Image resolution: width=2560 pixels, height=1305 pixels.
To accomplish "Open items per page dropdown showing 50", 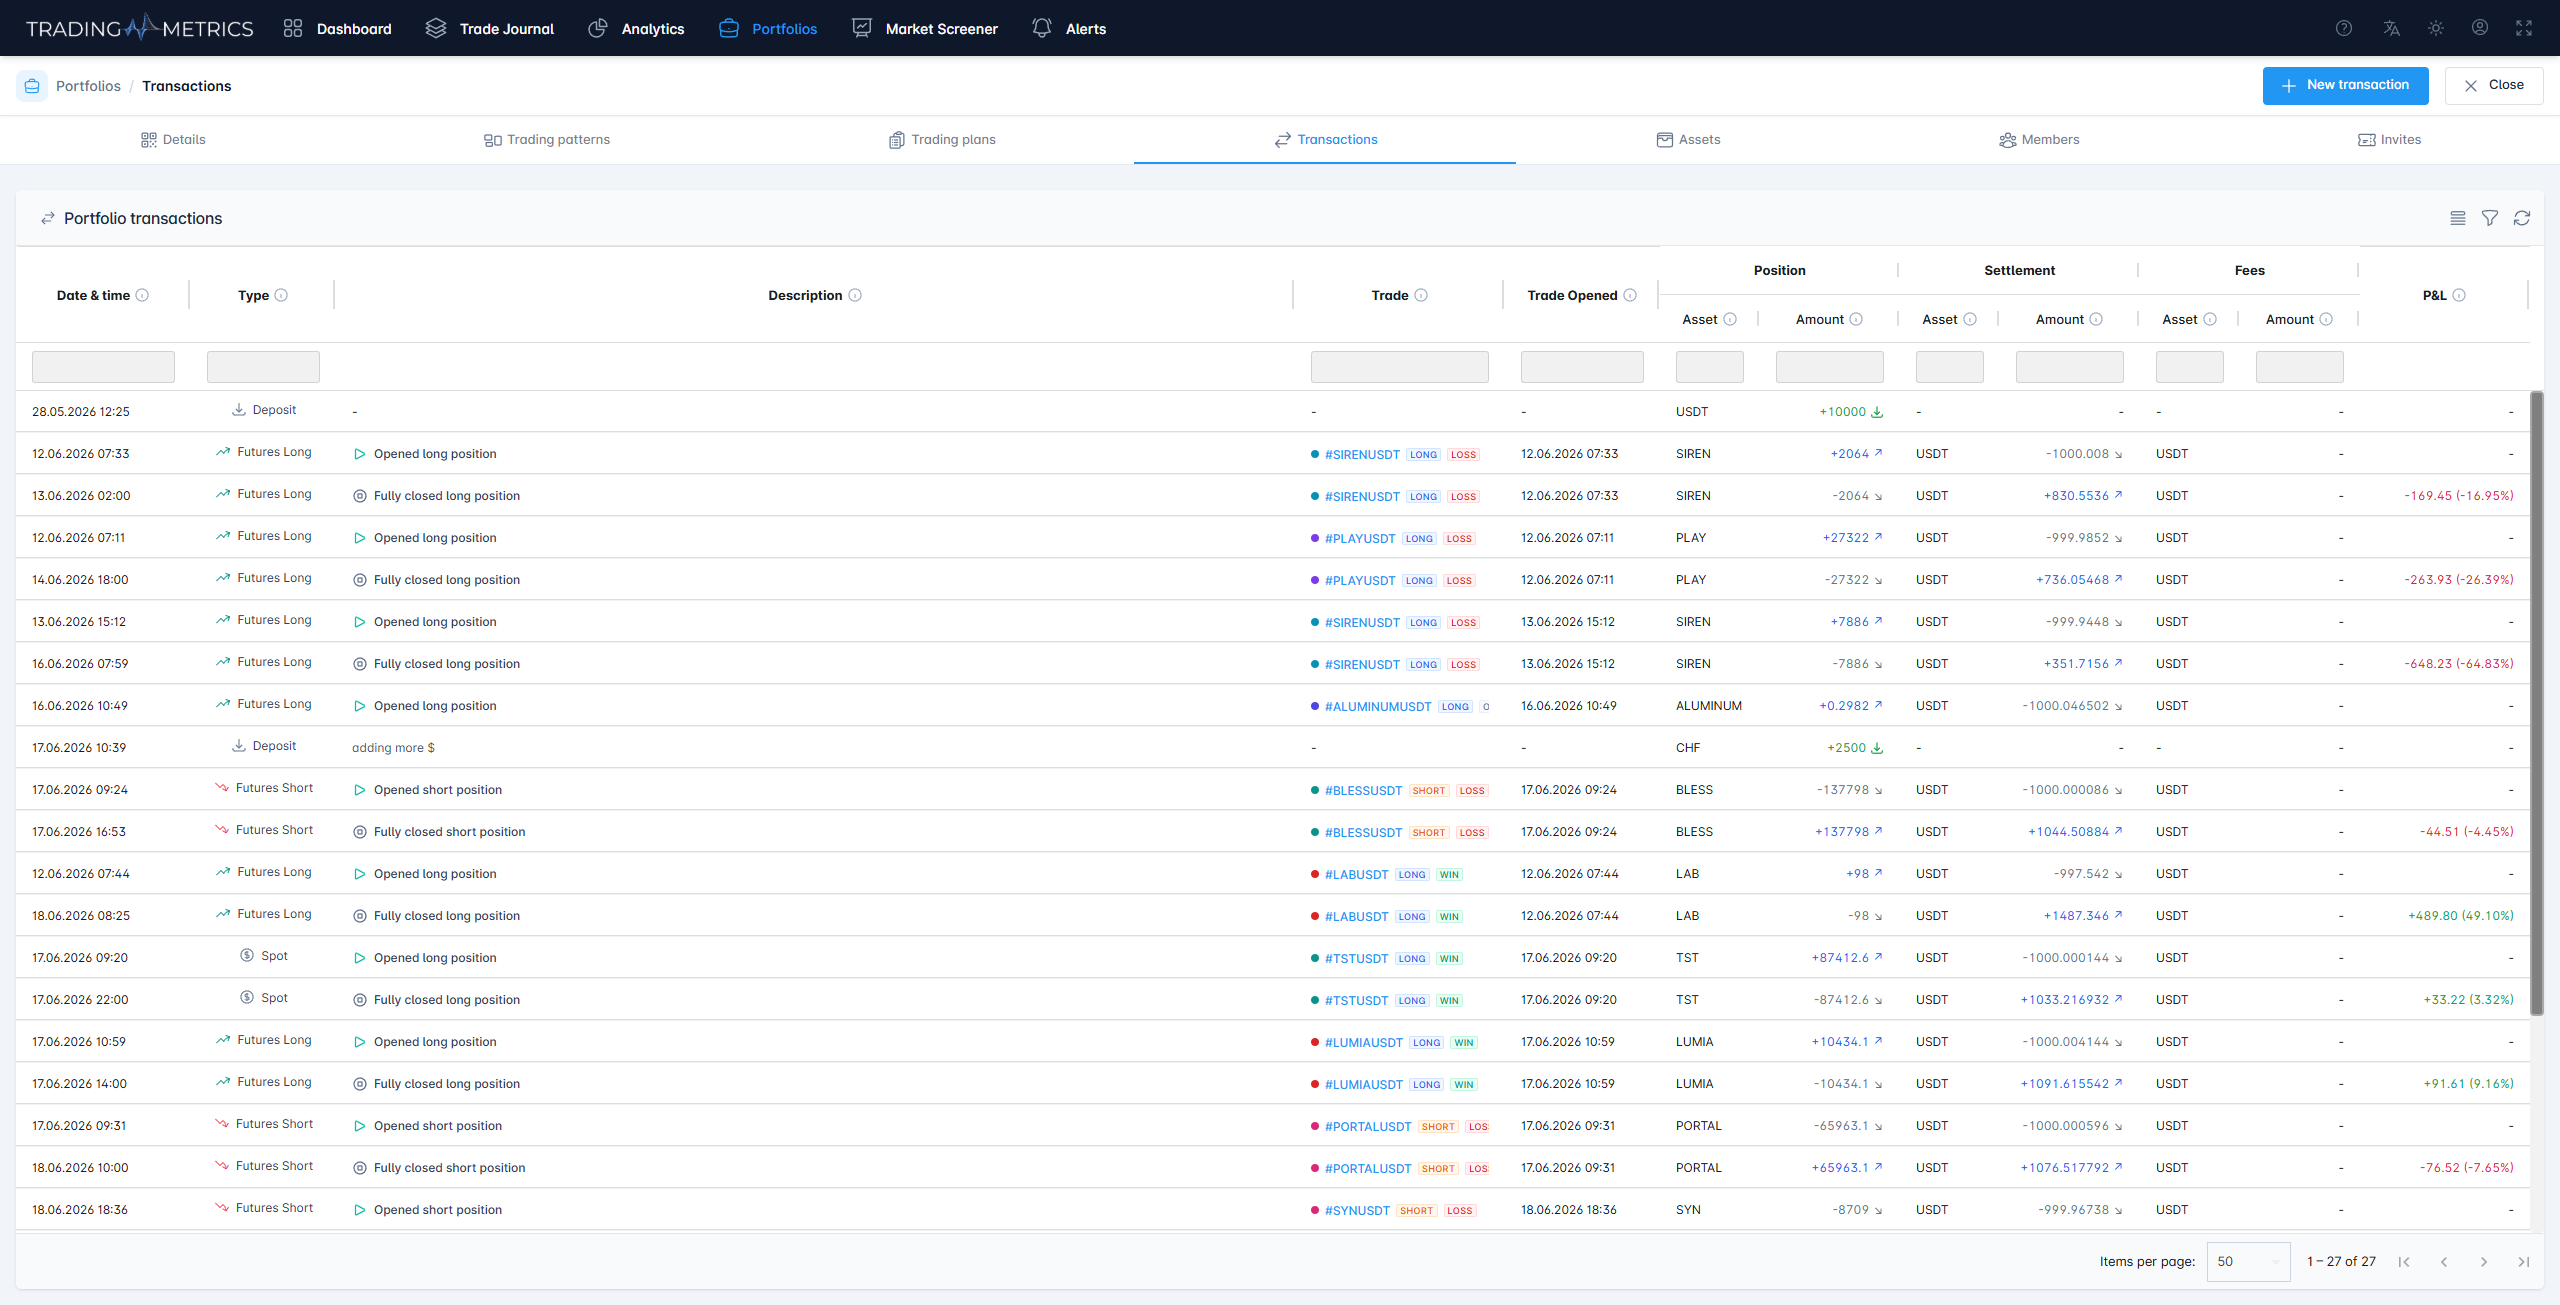I will point(2248,1262).
